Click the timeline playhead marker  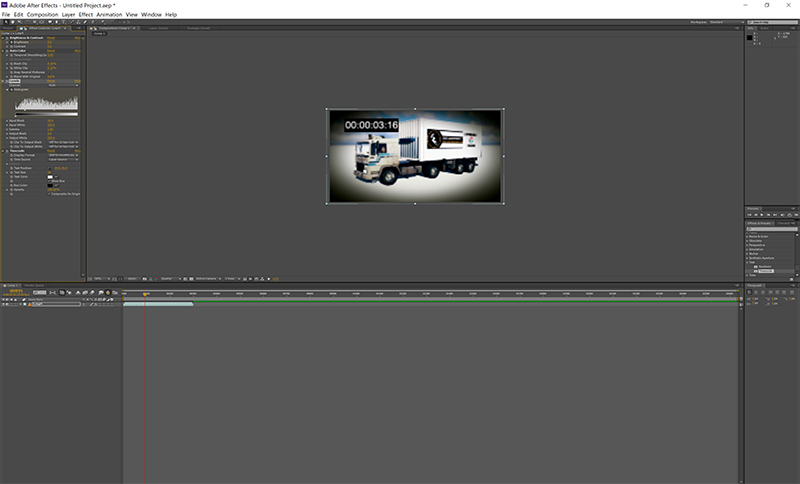(145, 294)
